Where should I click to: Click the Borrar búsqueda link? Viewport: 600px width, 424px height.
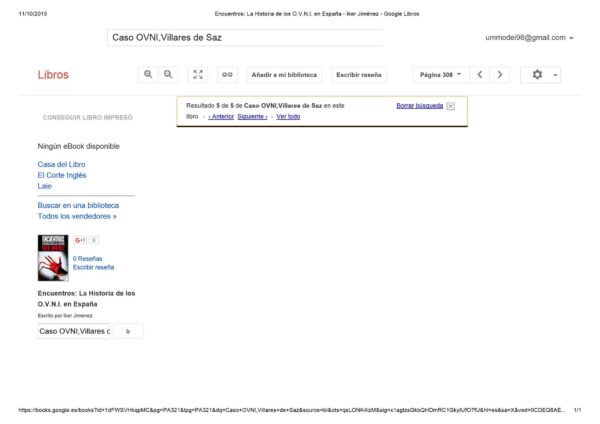420,105
